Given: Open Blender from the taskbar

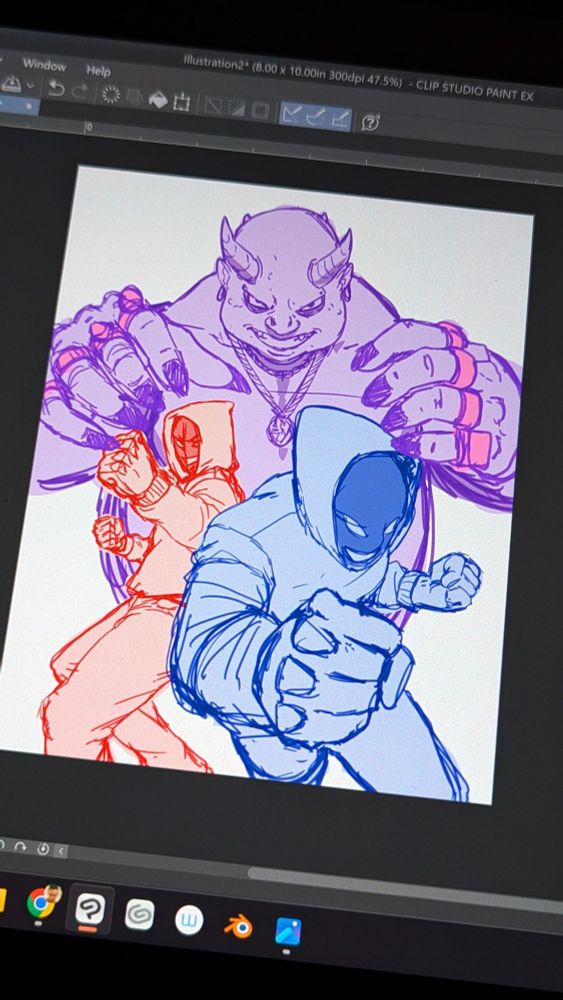Looking at the screenshot, I should coord(238,927).
